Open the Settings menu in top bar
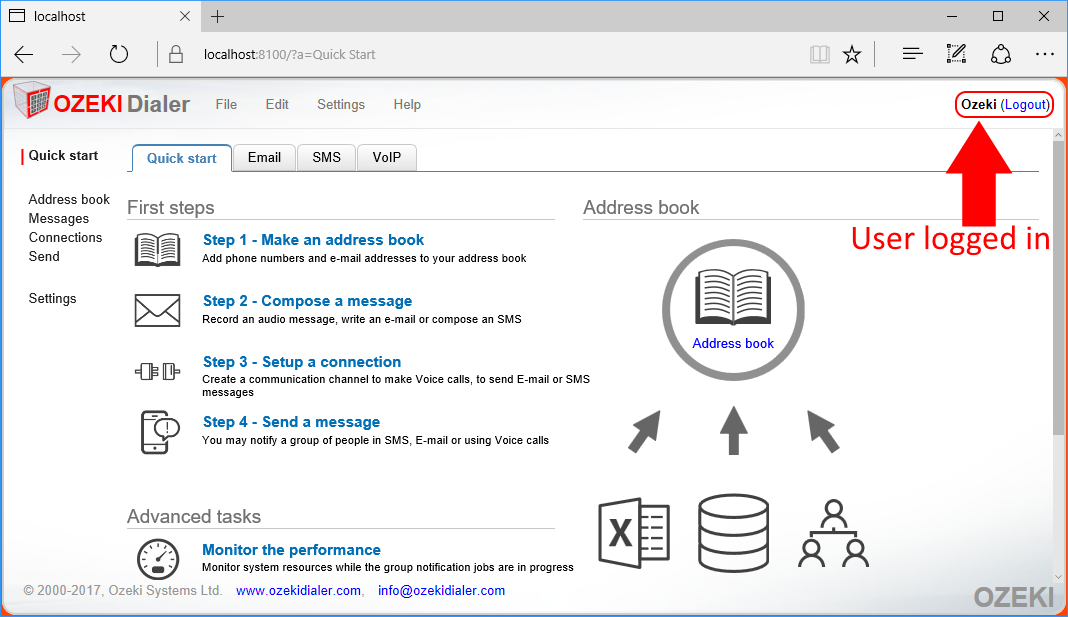 [341, 104]
